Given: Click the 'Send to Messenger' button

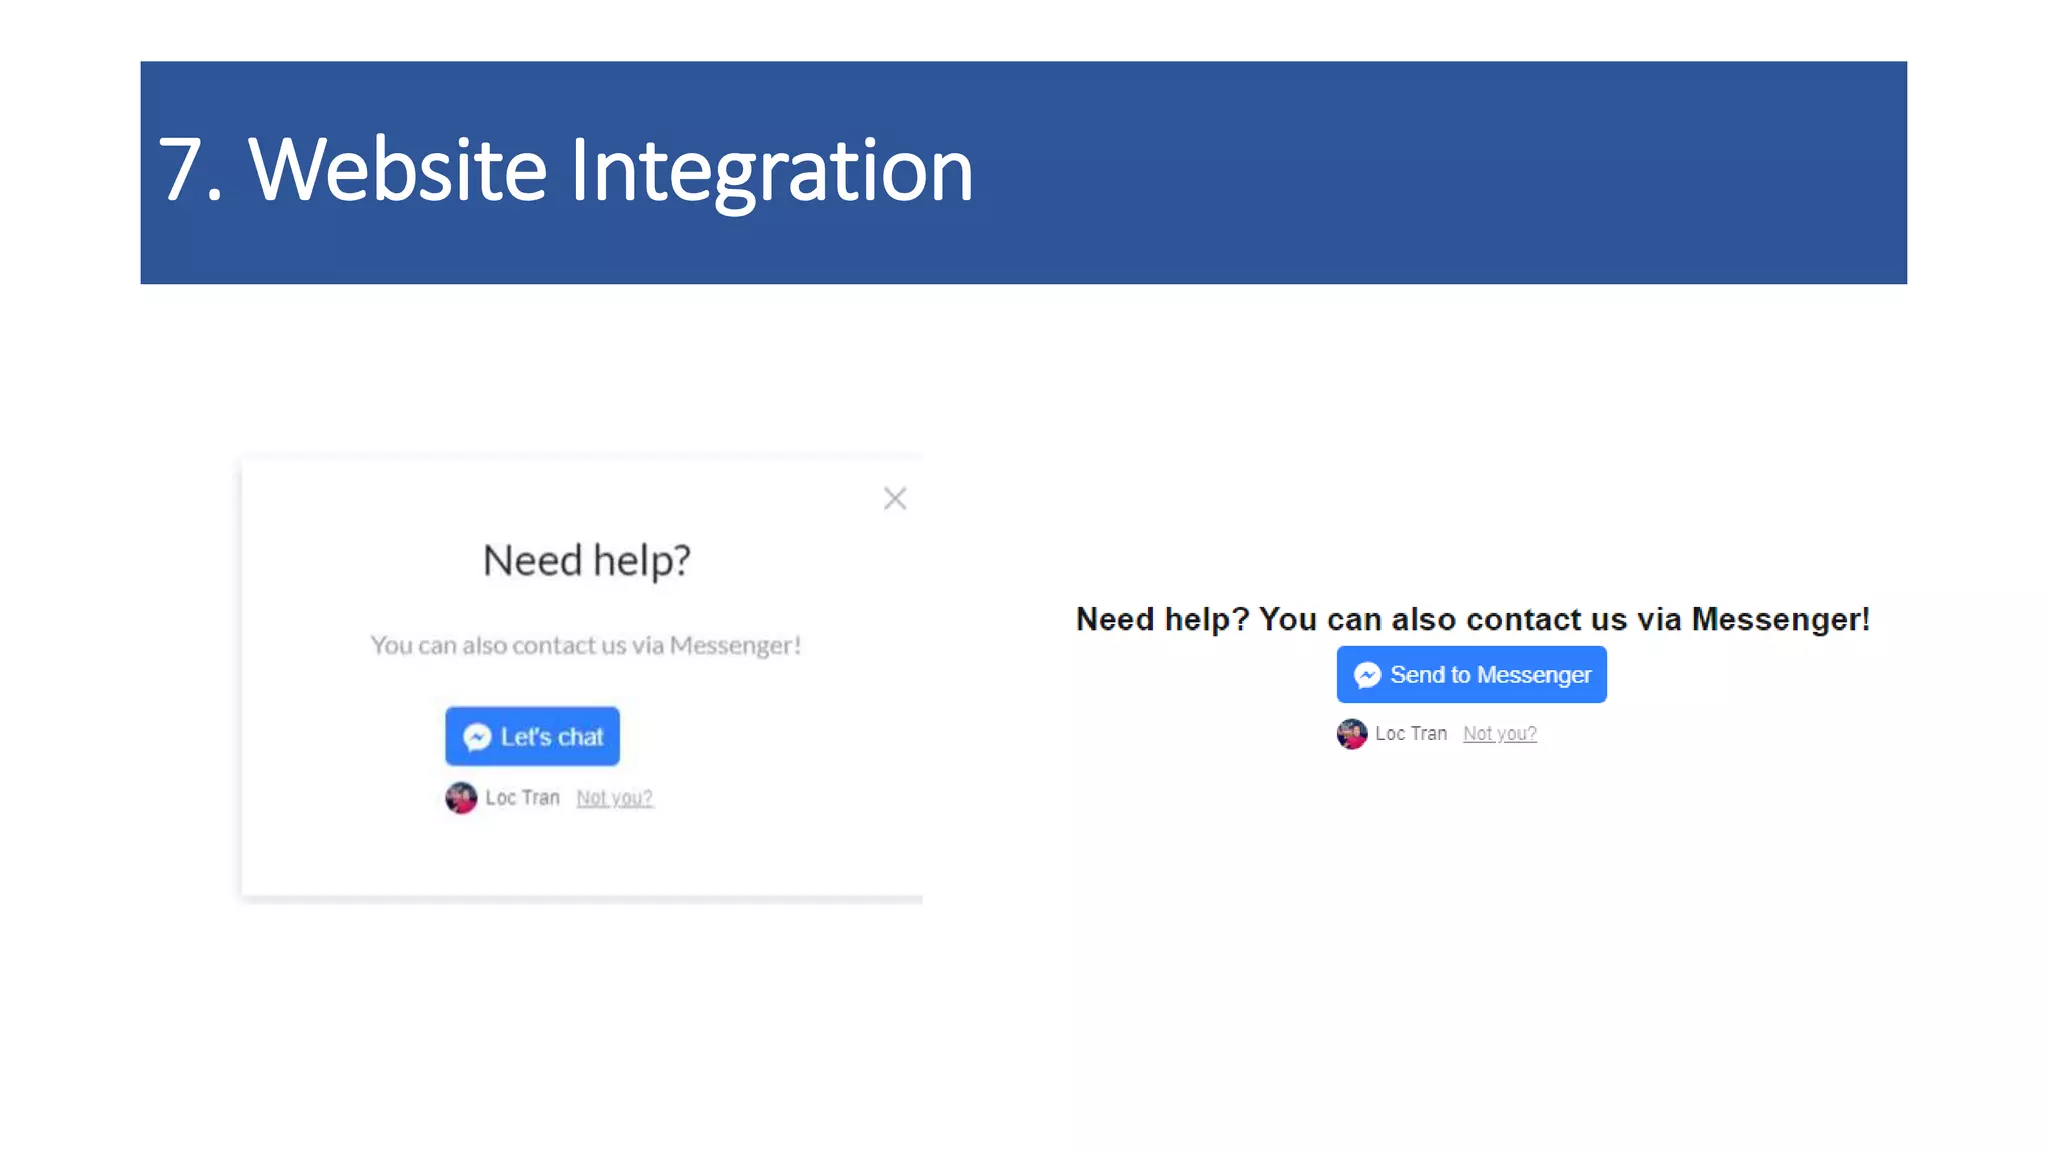Looking at the screenshot, I should [1471, 675].
